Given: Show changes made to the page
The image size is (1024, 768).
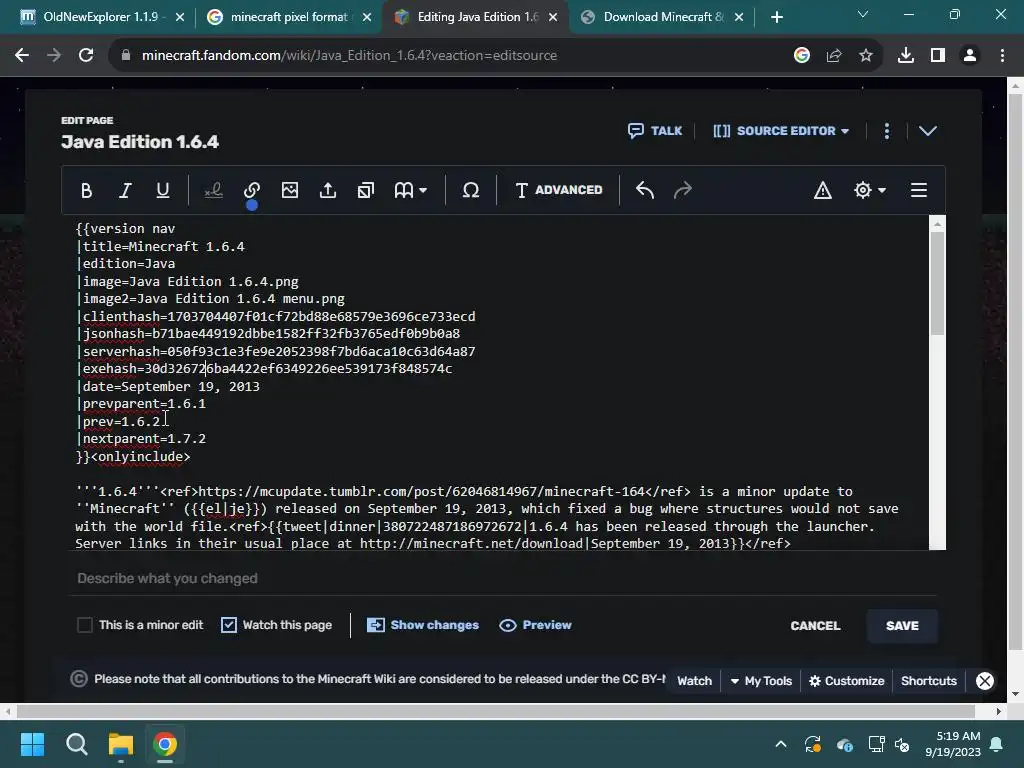Looking at the screenshot, I should pos(423,625).
